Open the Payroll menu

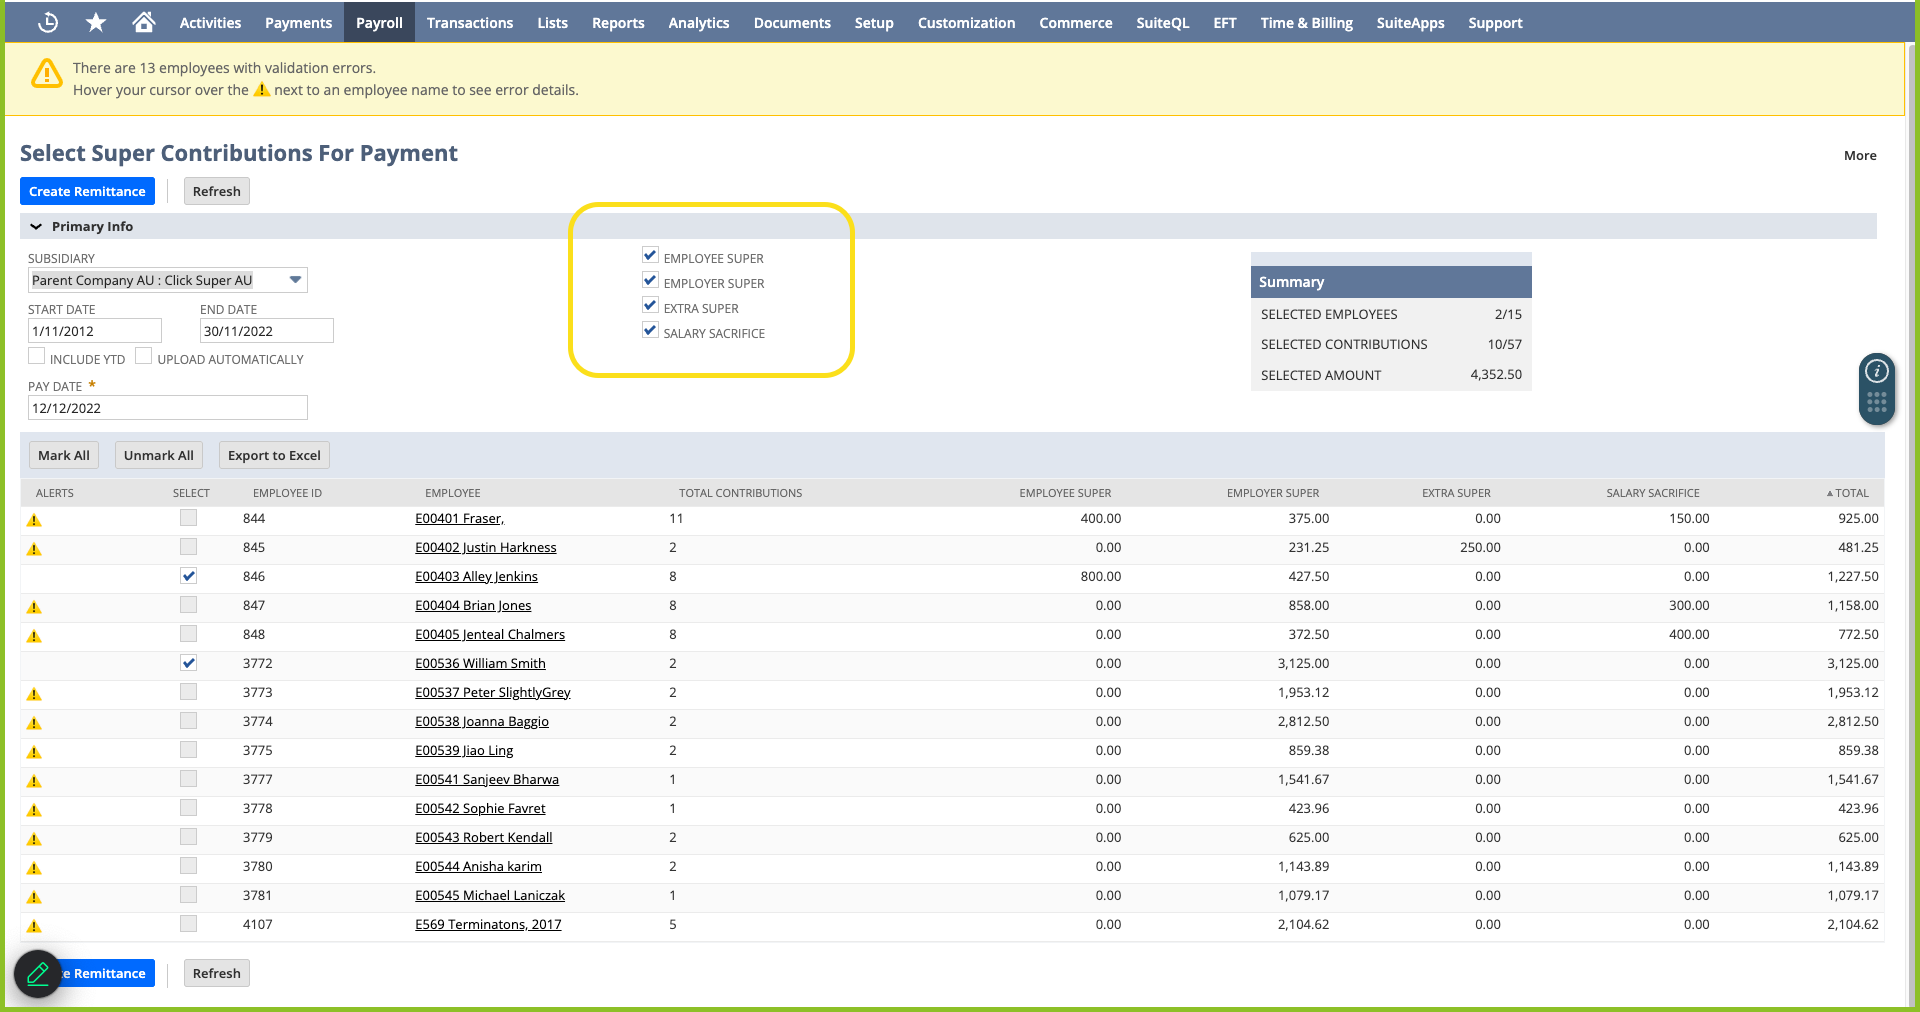(379, 22)
